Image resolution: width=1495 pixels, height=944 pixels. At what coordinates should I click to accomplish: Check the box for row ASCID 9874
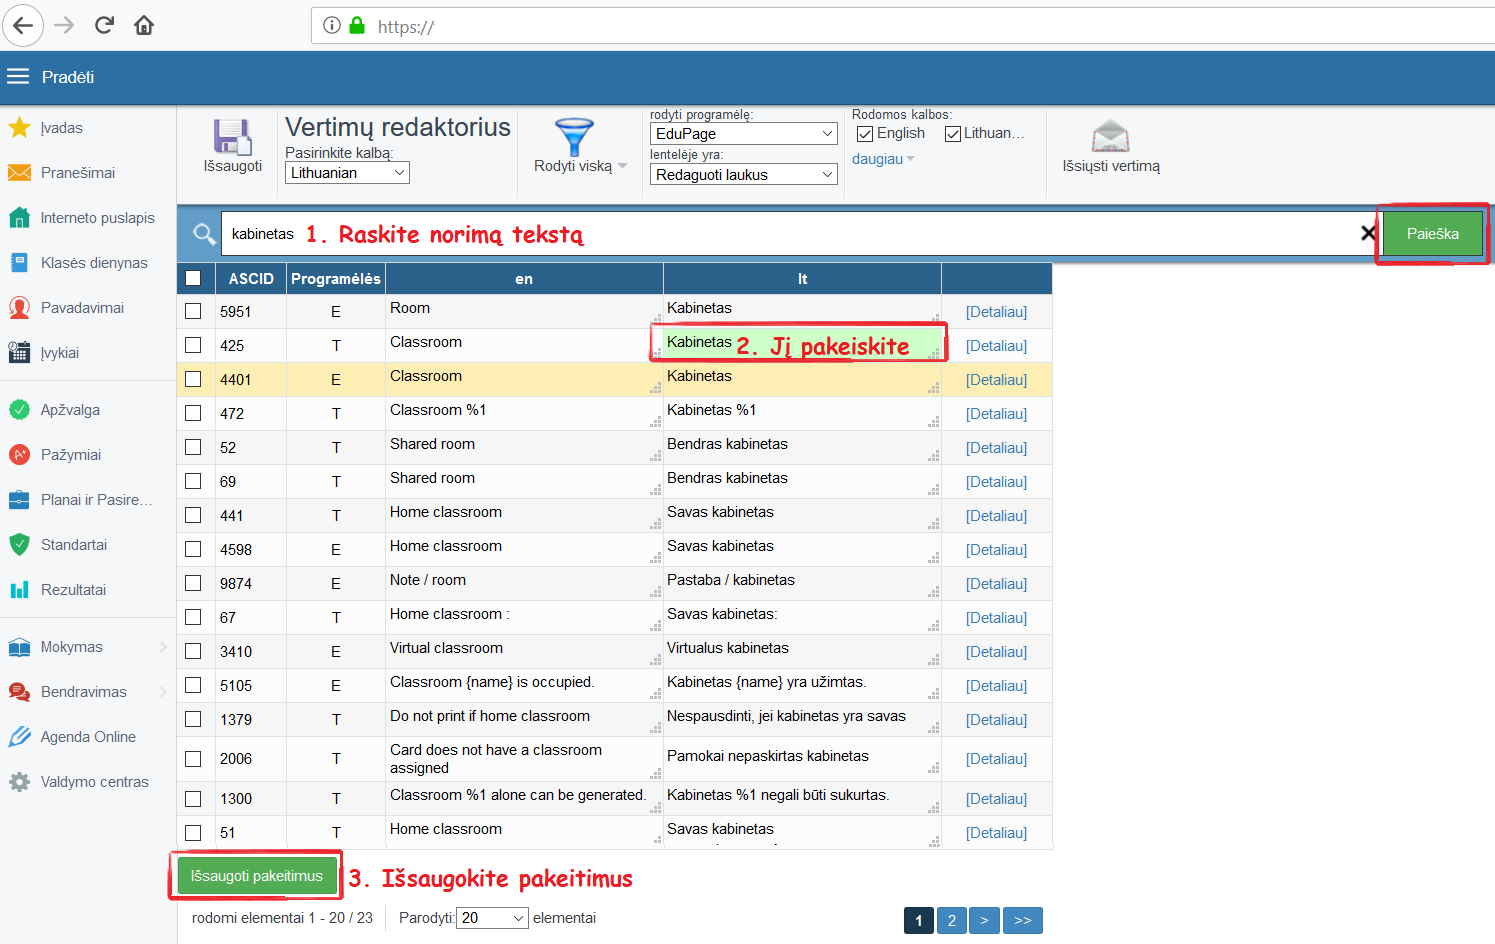pyautogui.click(x=193, y=583)
